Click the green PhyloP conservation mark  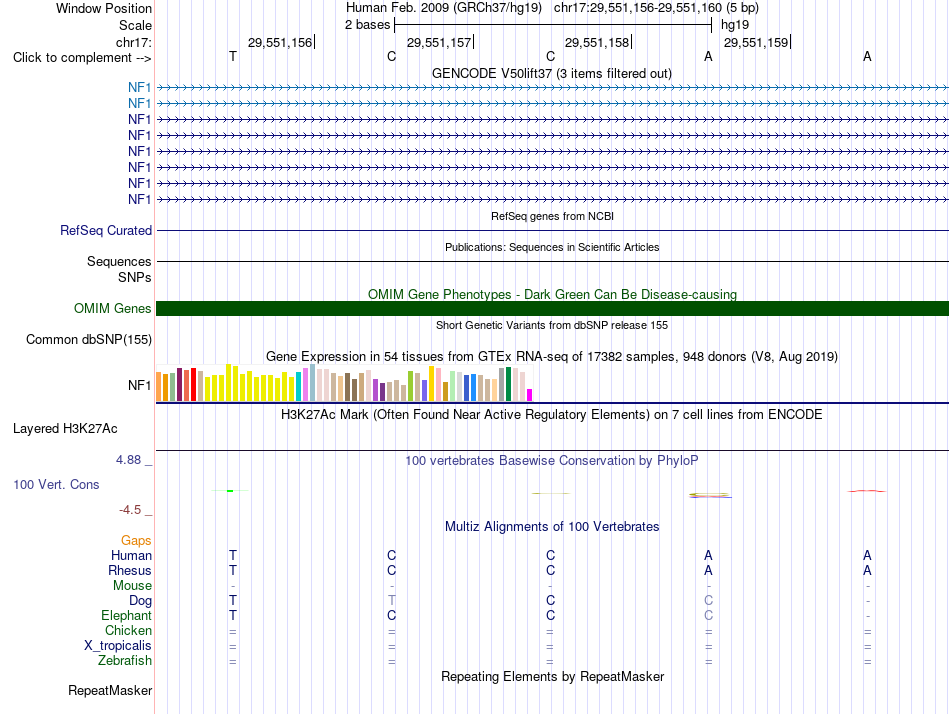(230, 490)
